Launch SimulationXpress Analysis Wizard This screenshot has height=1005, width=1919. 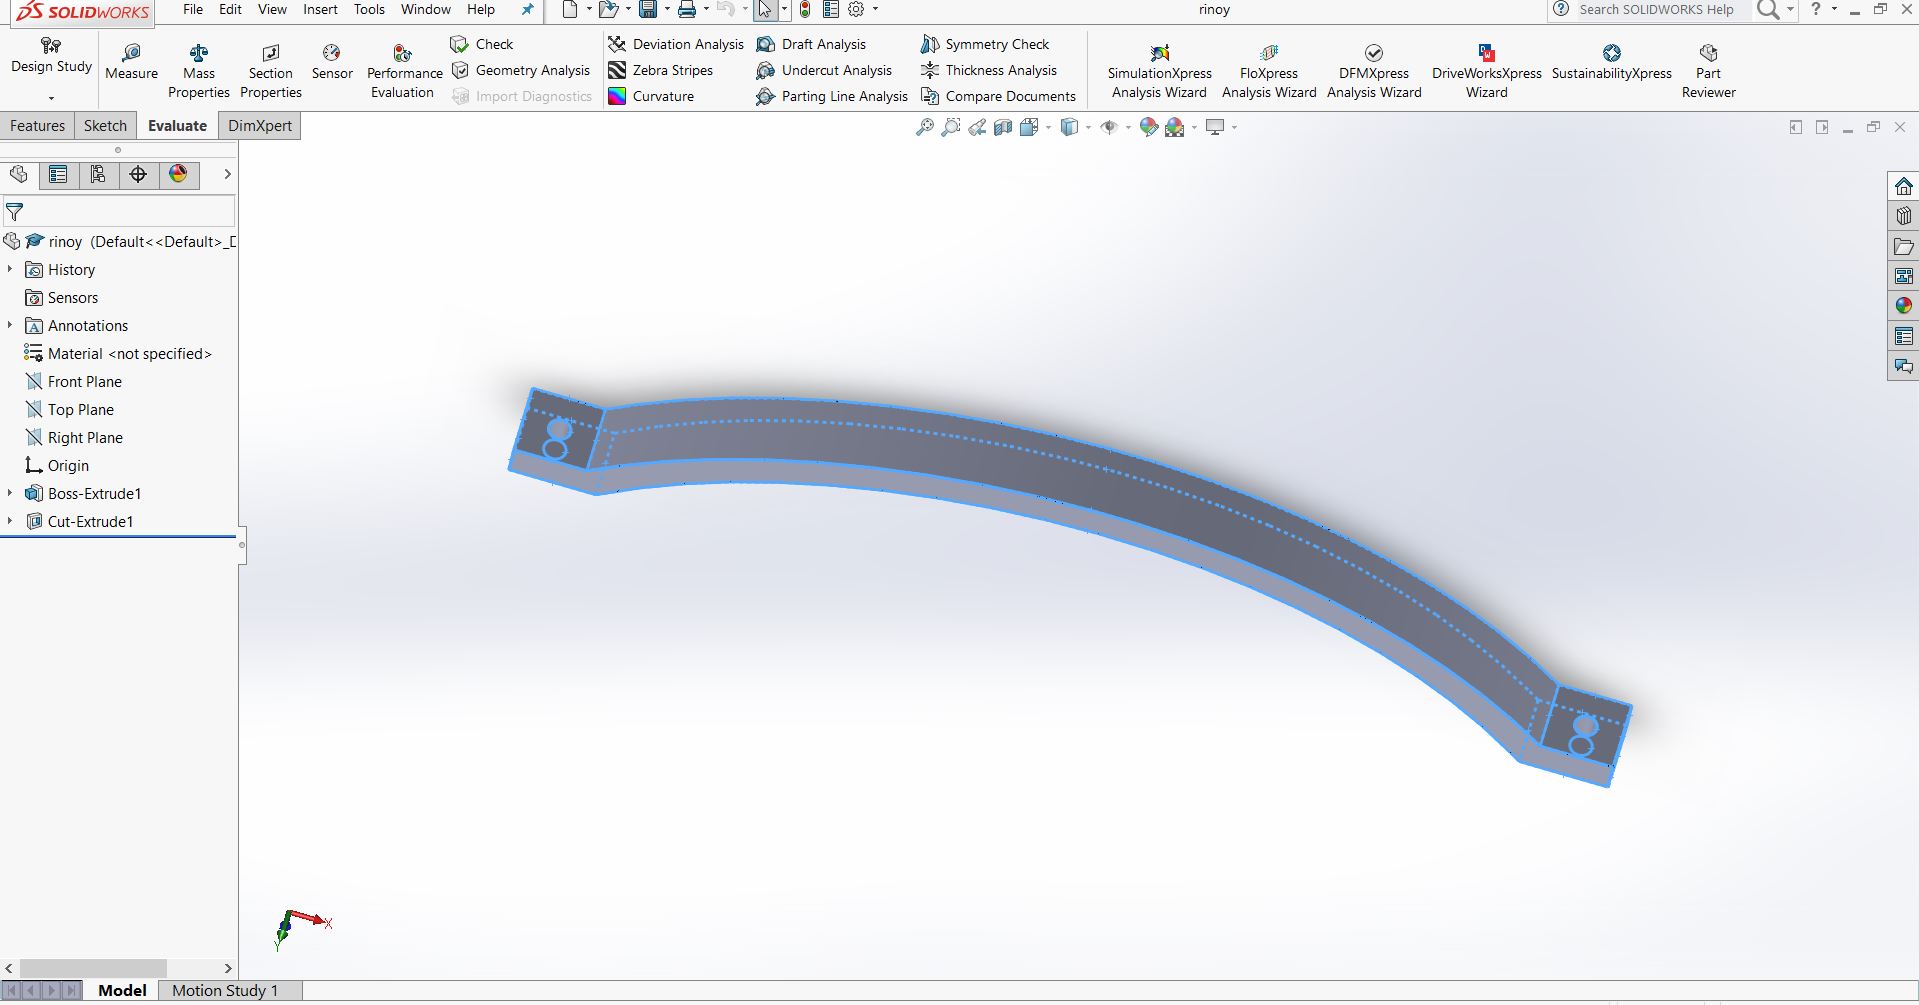[x=1159, y=71]
